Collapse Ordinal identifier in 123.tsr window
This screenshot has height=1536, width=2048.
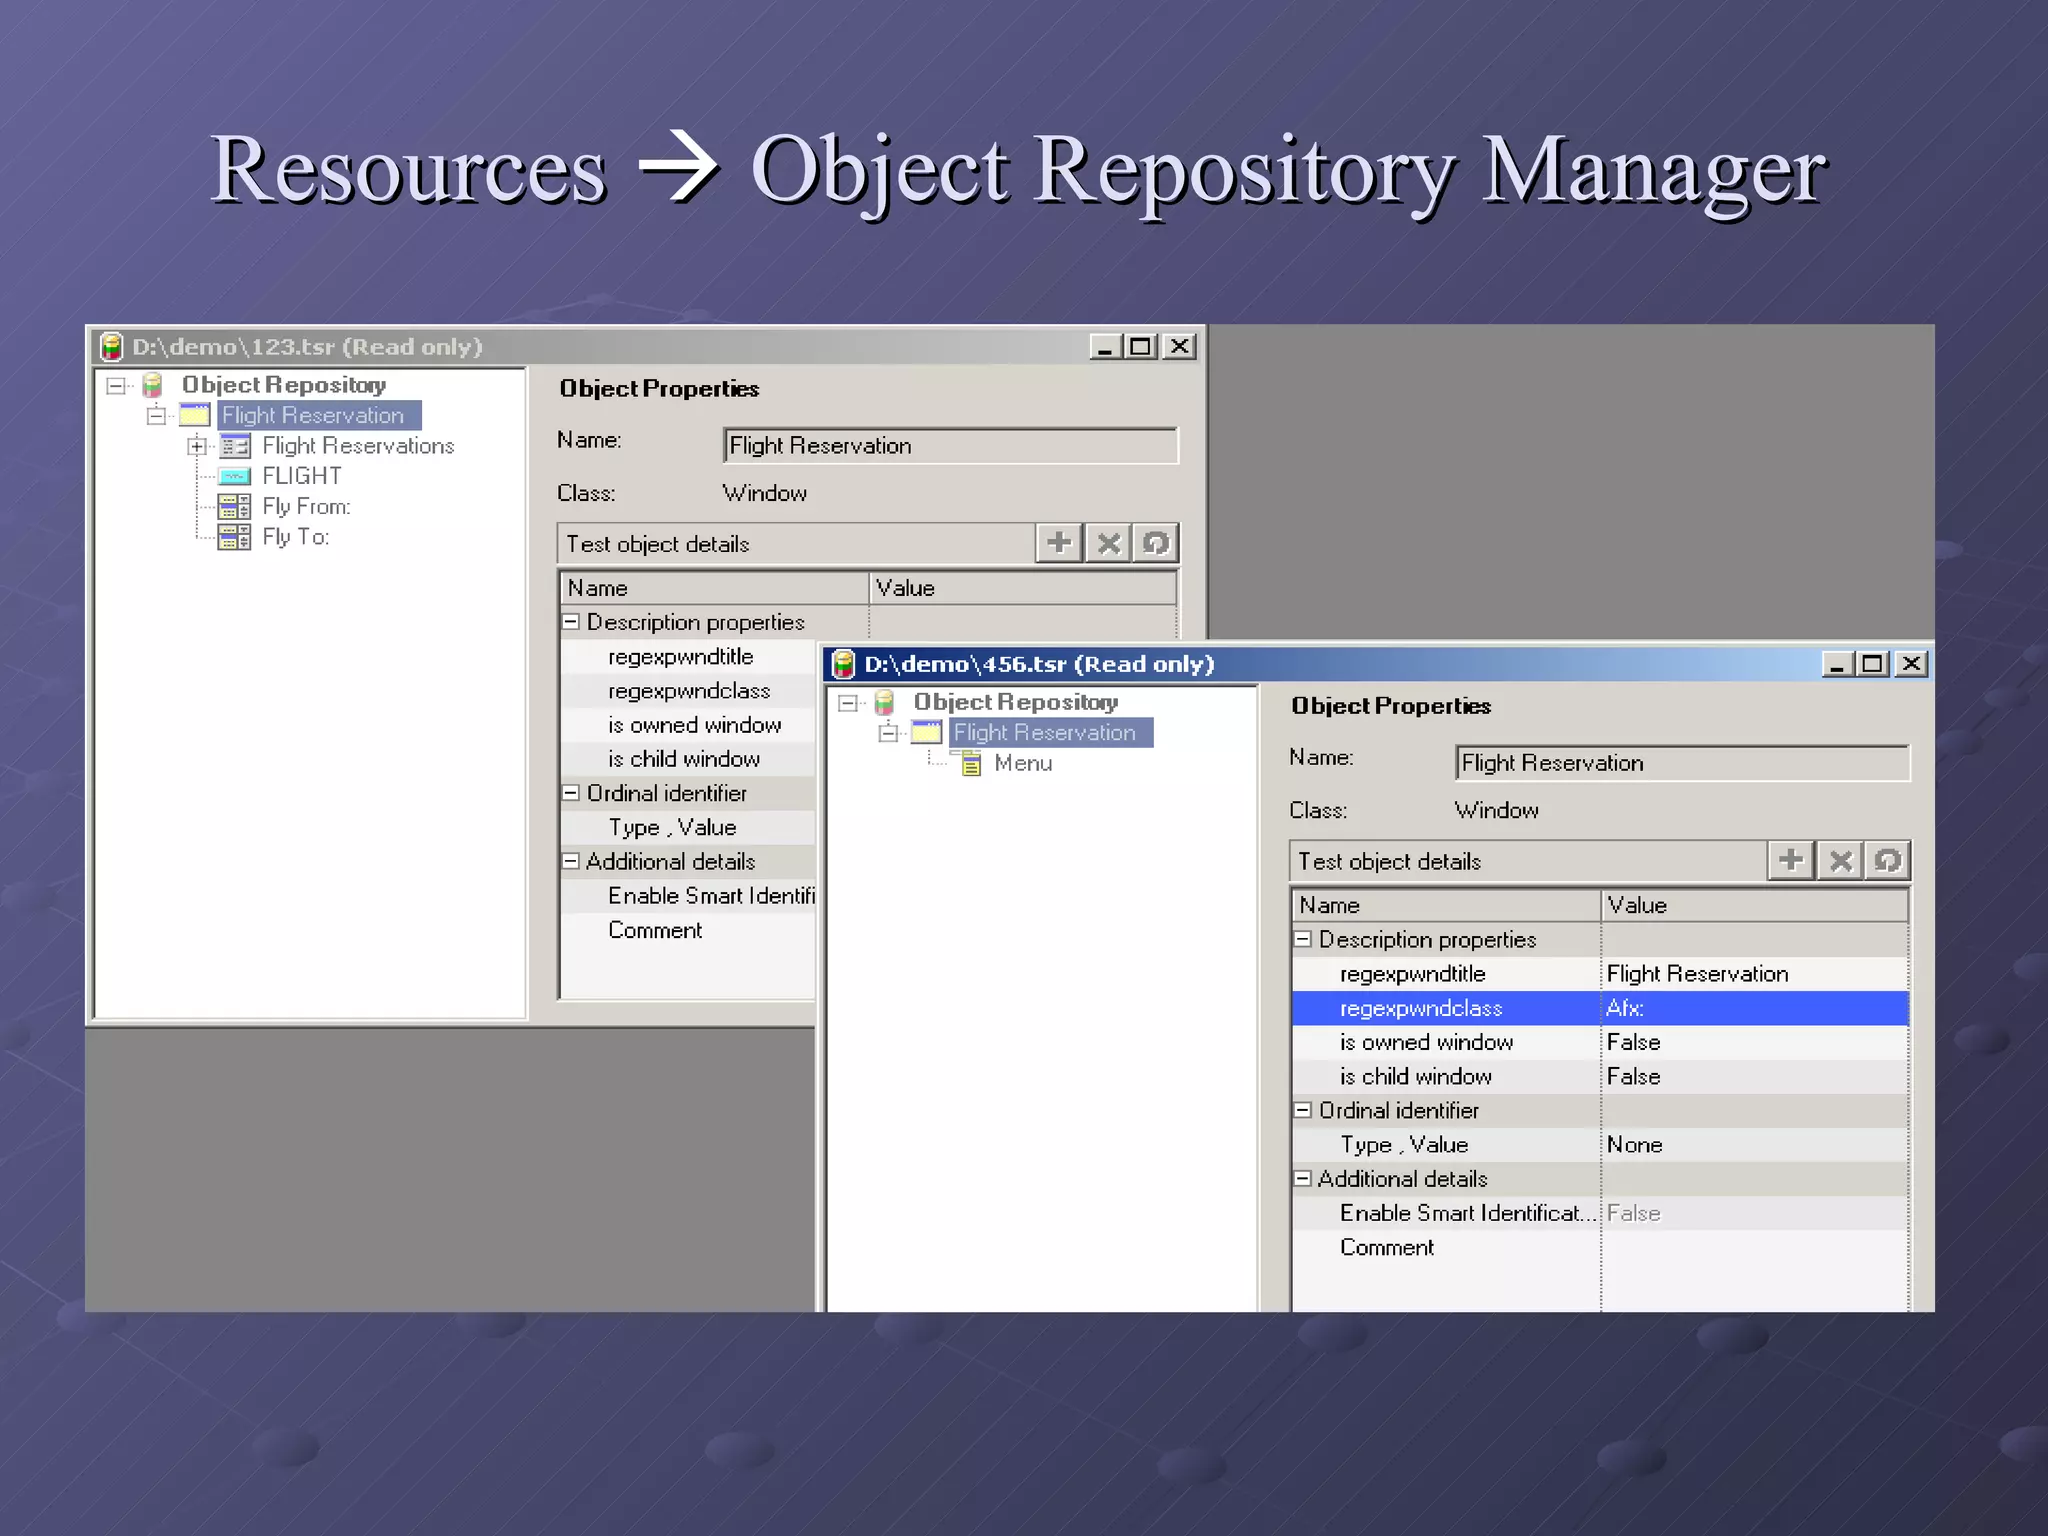tap(571, 793)
